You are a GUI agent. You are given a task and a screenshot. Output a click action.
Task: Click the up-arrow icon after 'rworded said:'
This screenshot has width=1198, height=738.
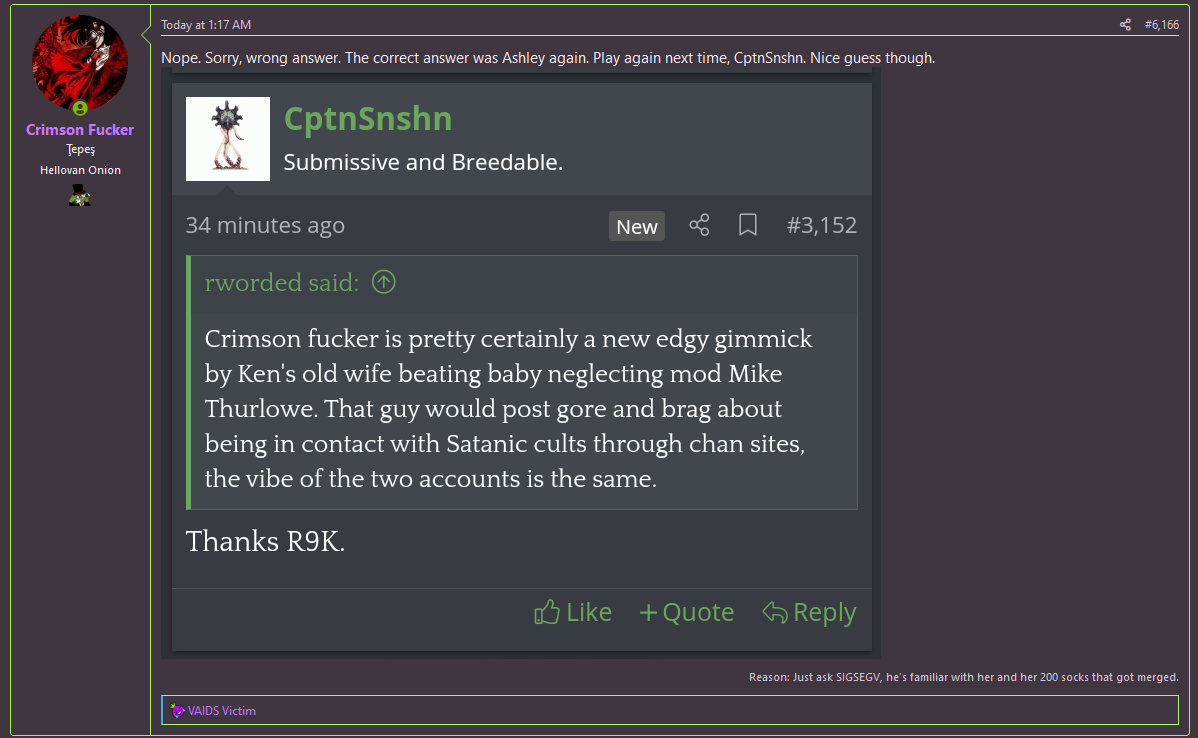[x=384, y=283]
